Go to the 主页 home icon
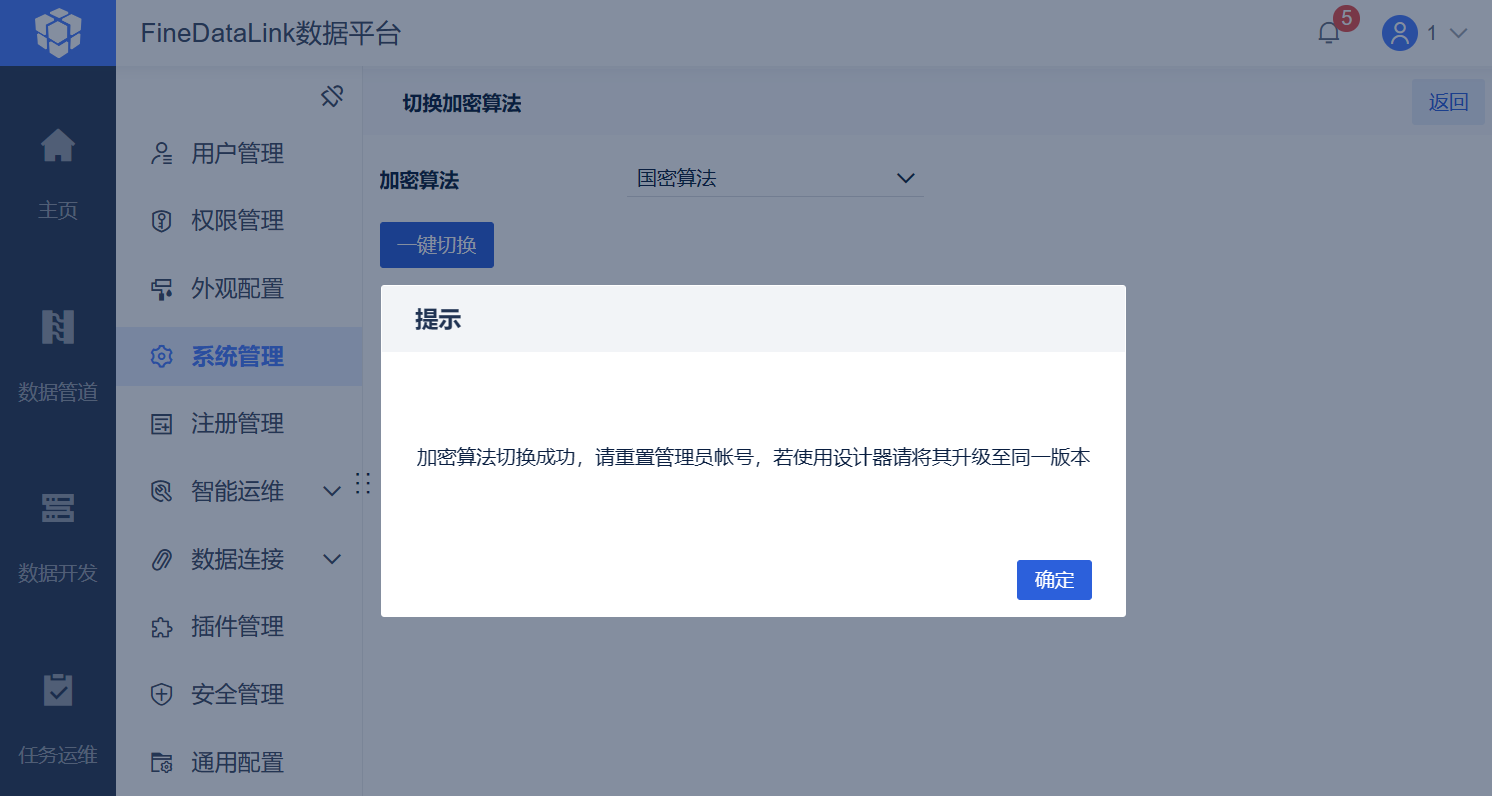 point(58,147)
